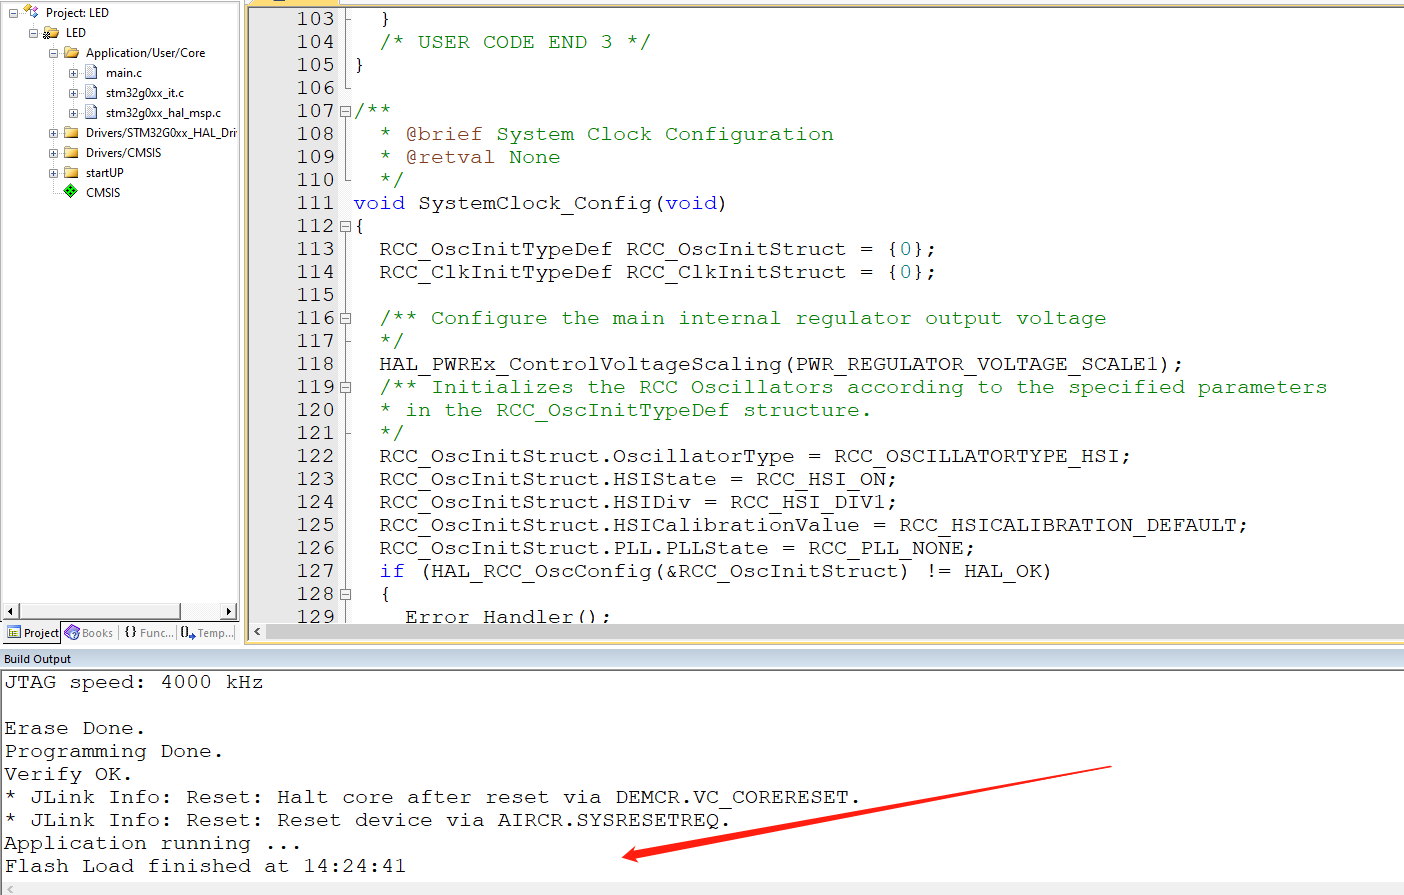
Task: Click the 'Programming Done.' output line
Action: pyautogui.click(x=114, y=751)
